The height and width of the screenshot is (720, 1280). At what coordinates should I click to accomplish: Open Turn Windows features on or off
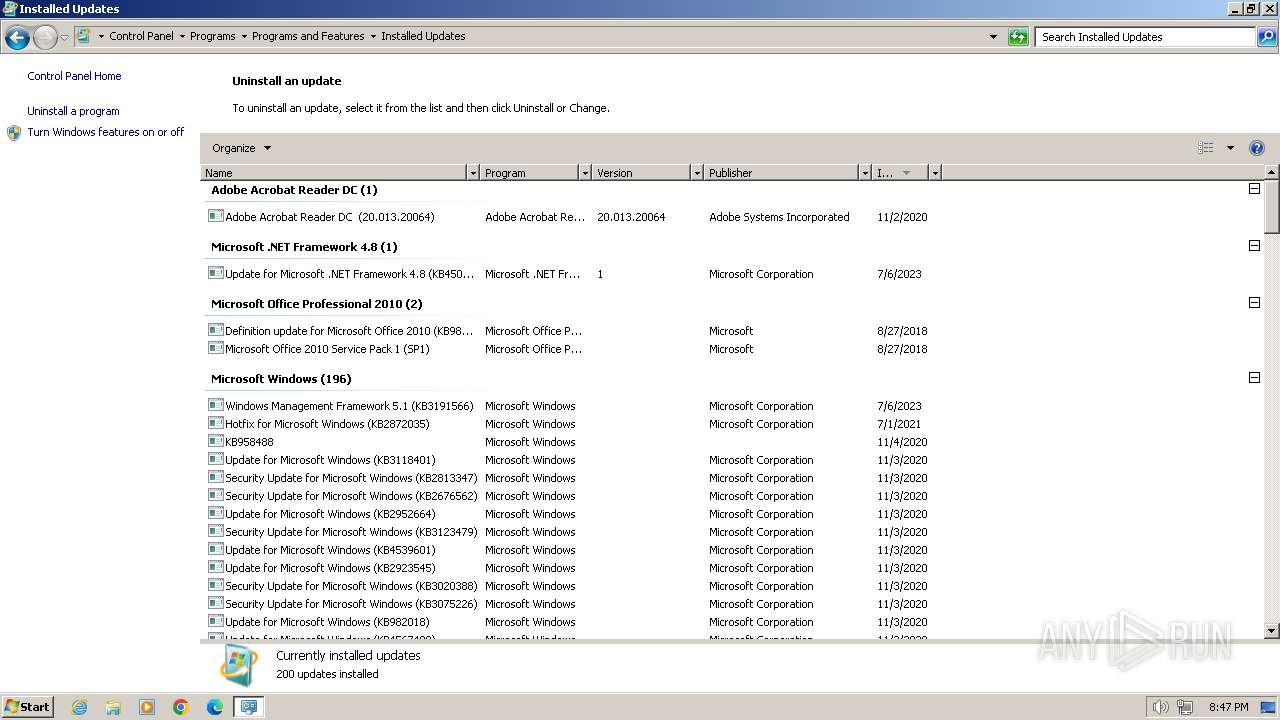click(x=106, y=132)
